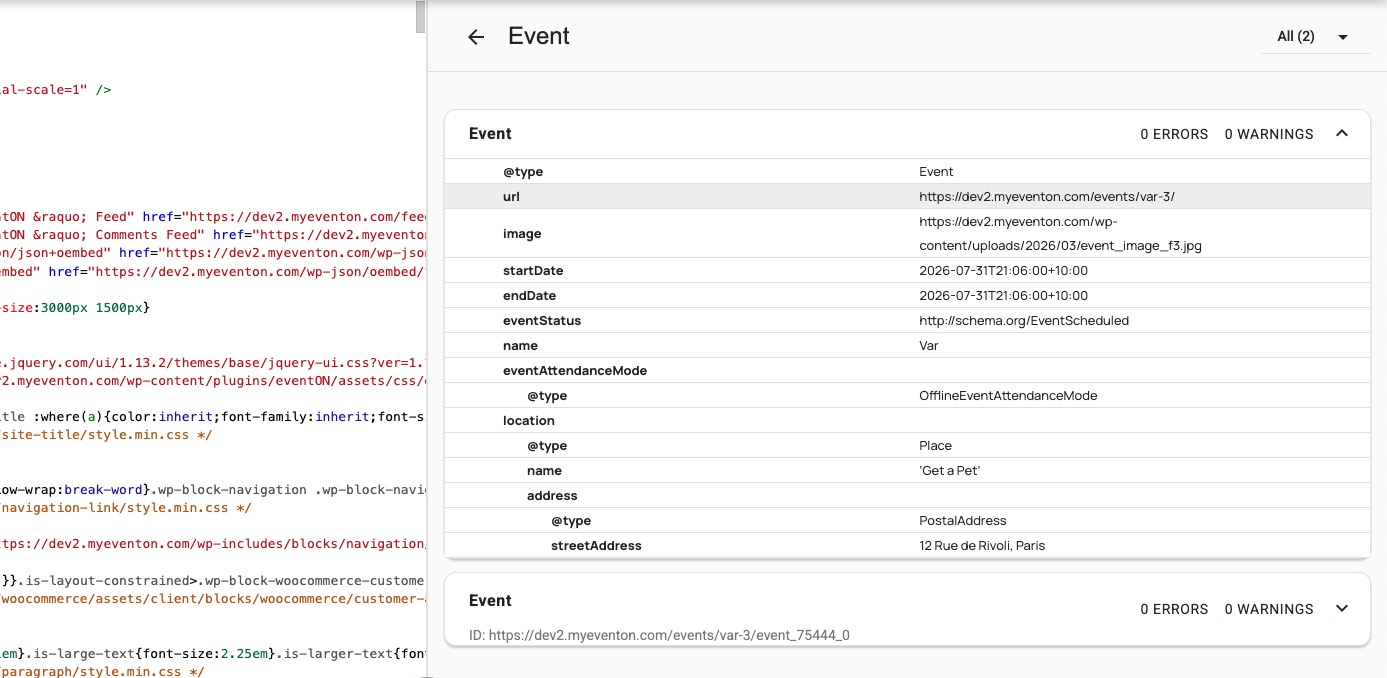
Task: Select the eventAttendanceMode row
Action: [907, 371]
